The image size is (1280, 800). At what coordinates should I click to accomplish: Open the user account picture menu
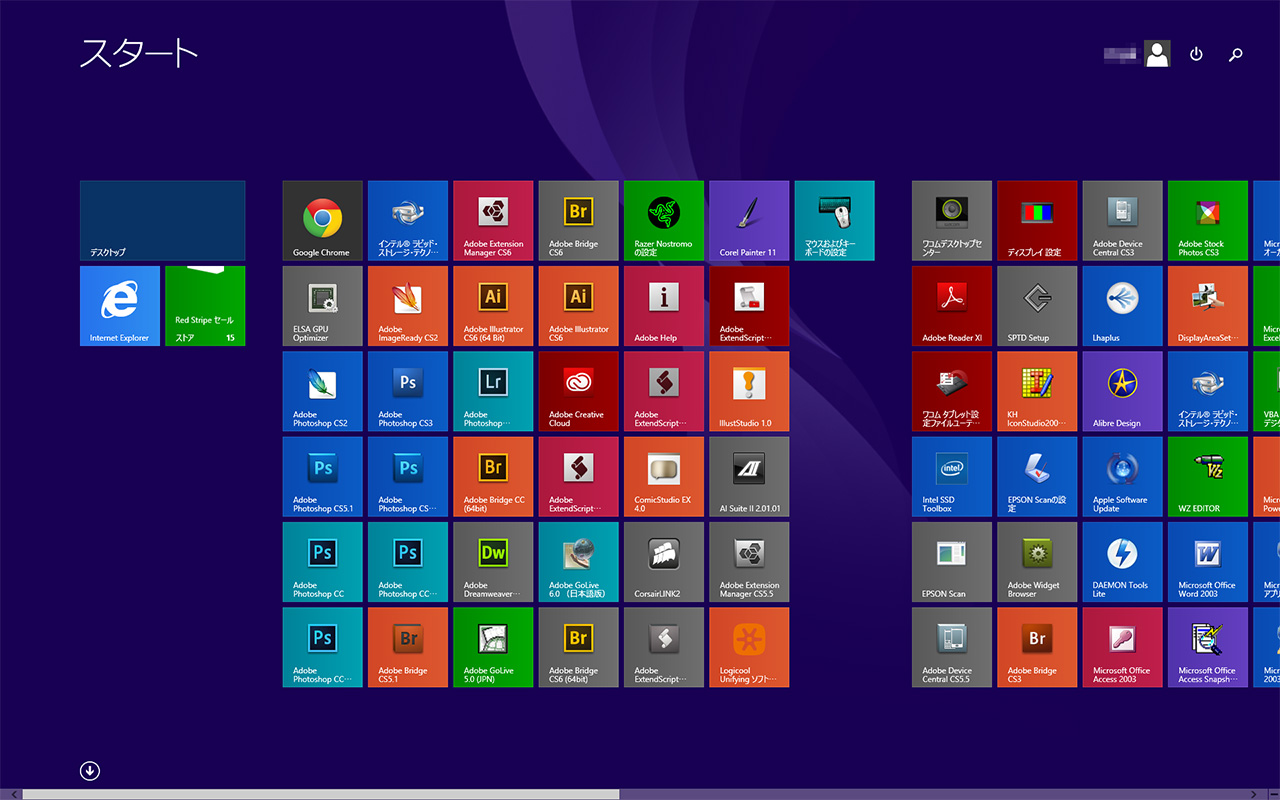(x=1157, y=54)
